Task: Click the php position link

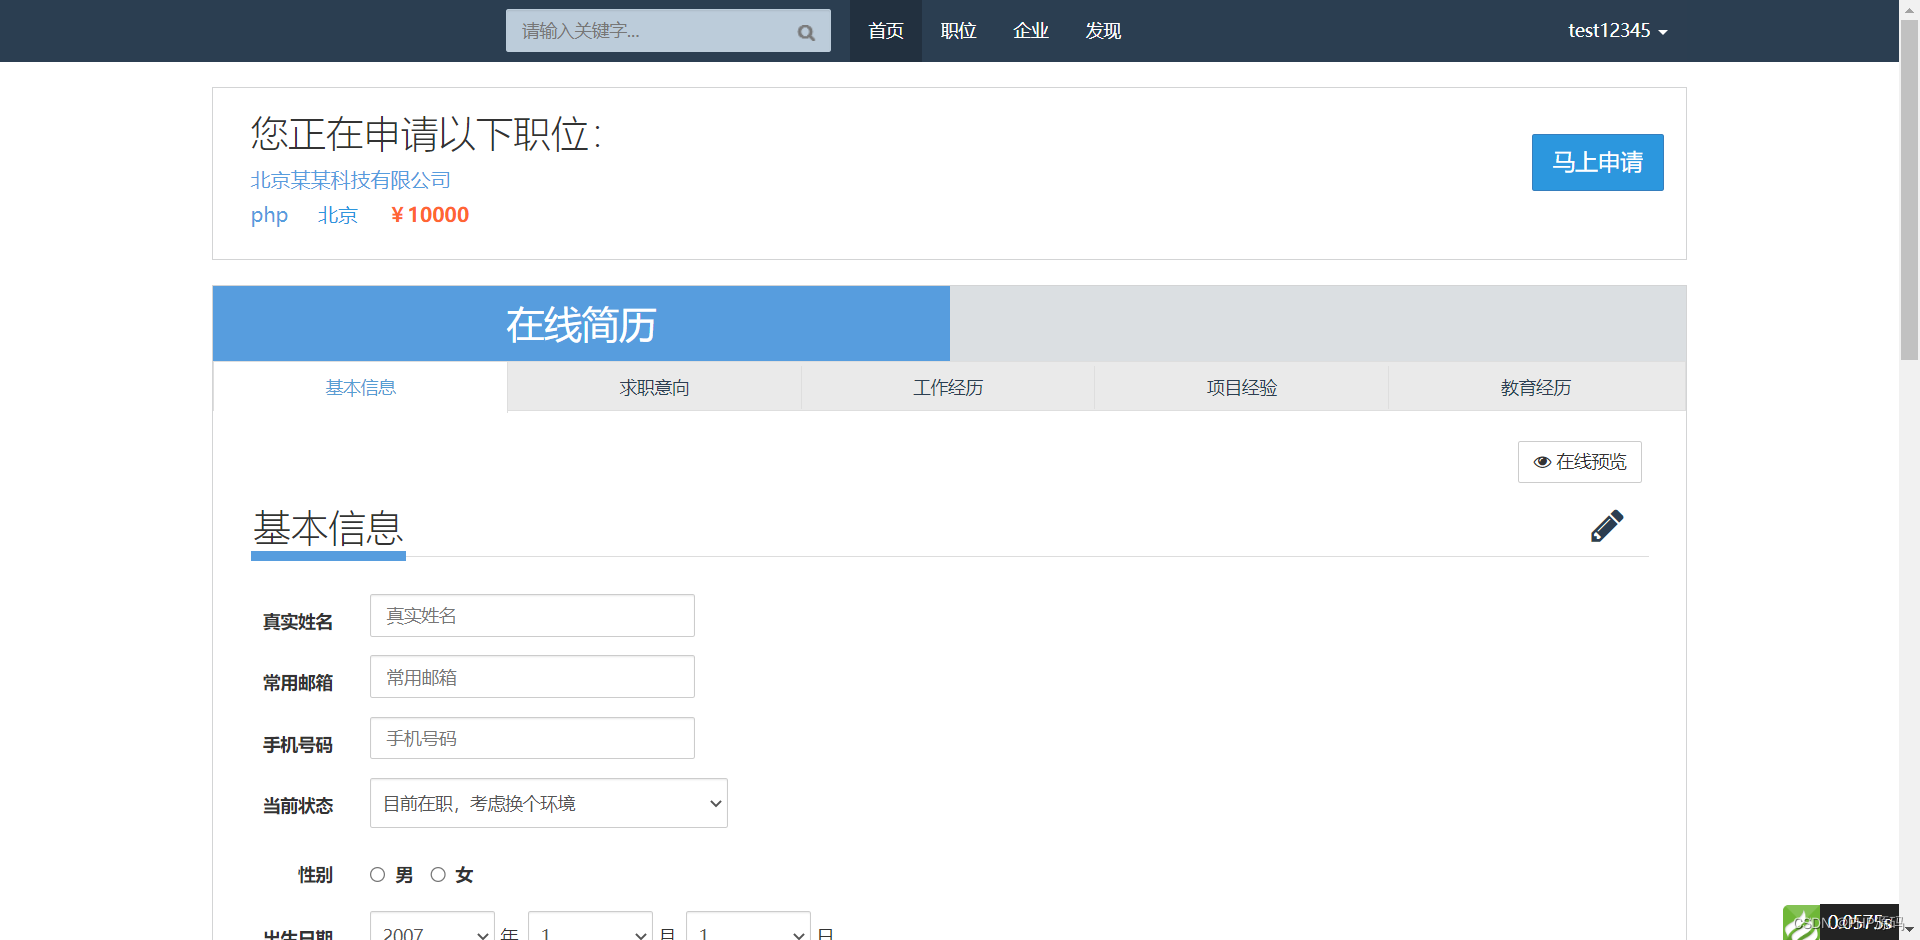Action: 269,215
